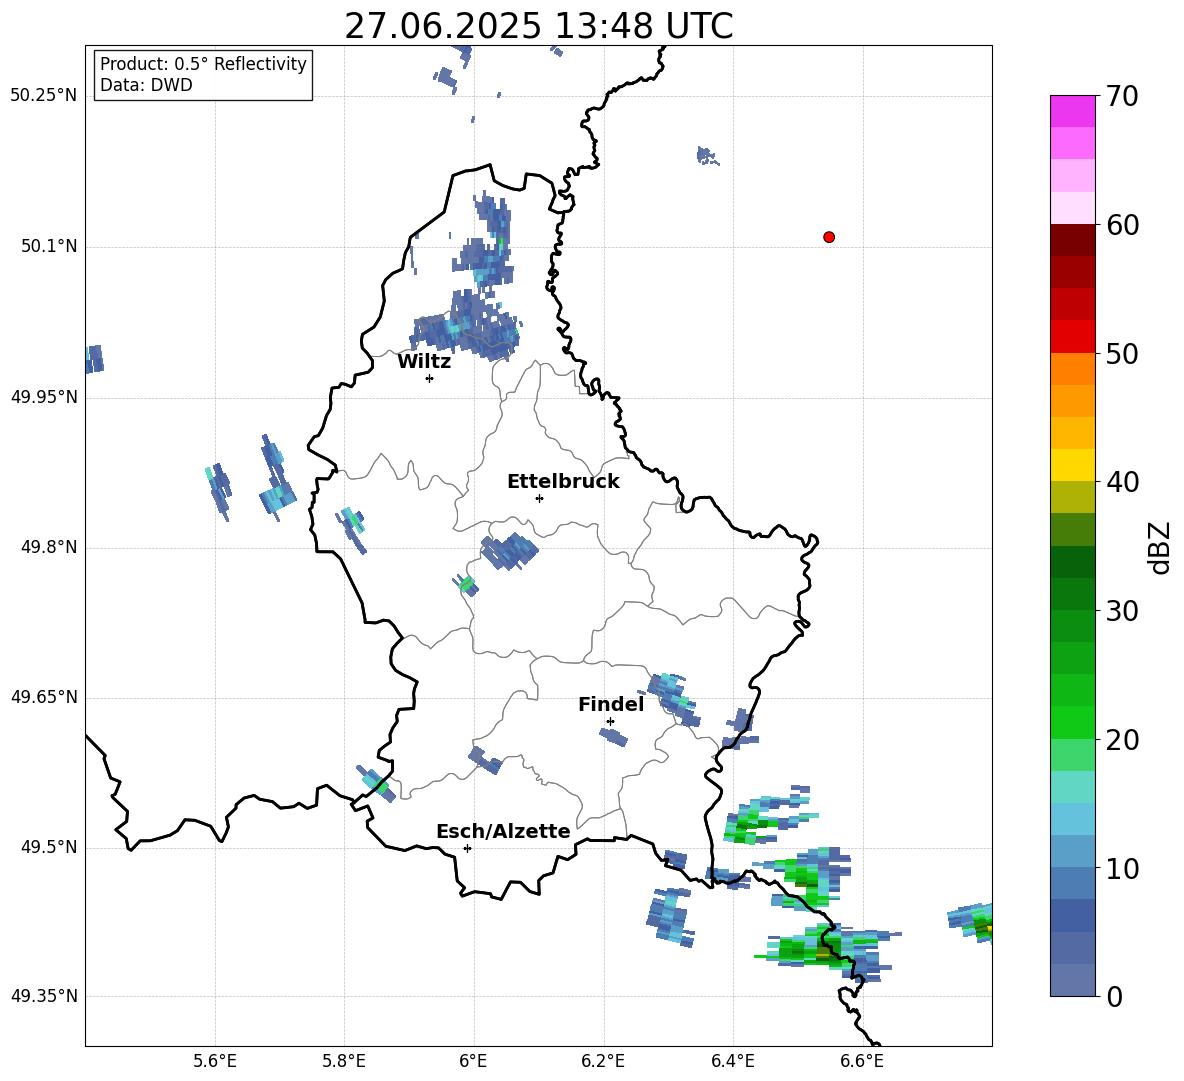
Task: Click the Product: 0.5° Reflectivity text
Action: 203,63
